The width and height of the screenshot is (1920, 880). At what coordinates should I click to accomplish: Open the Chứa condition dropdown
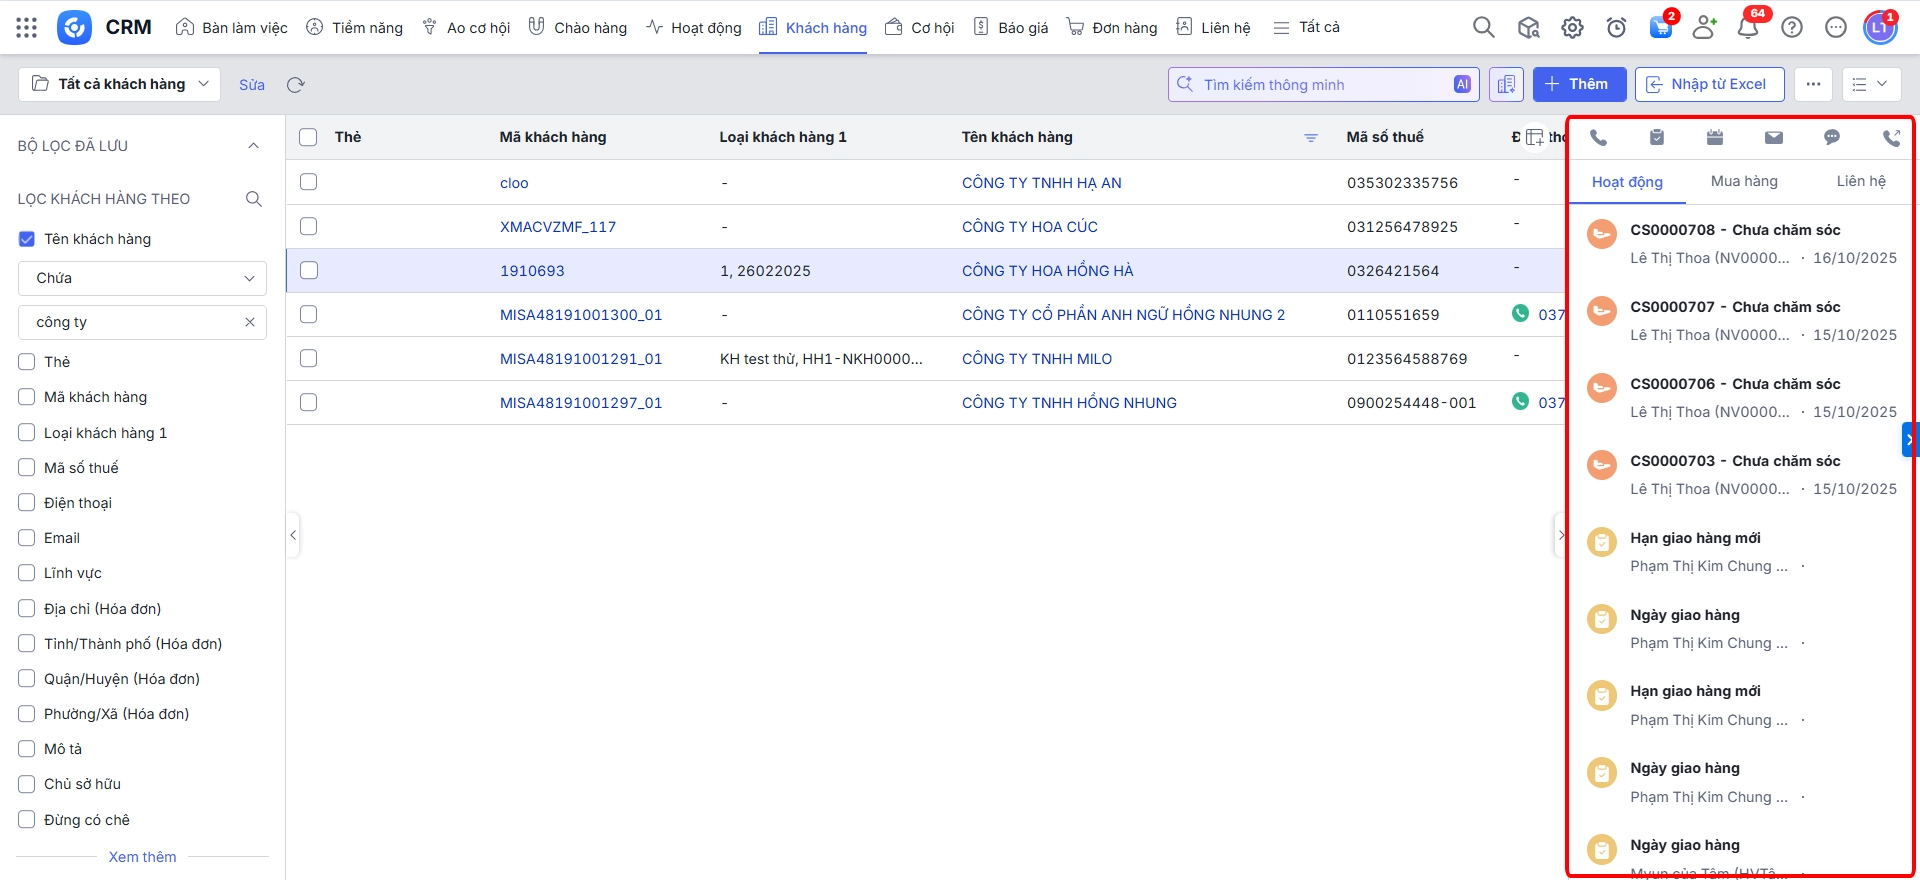(x=142, y=278)
